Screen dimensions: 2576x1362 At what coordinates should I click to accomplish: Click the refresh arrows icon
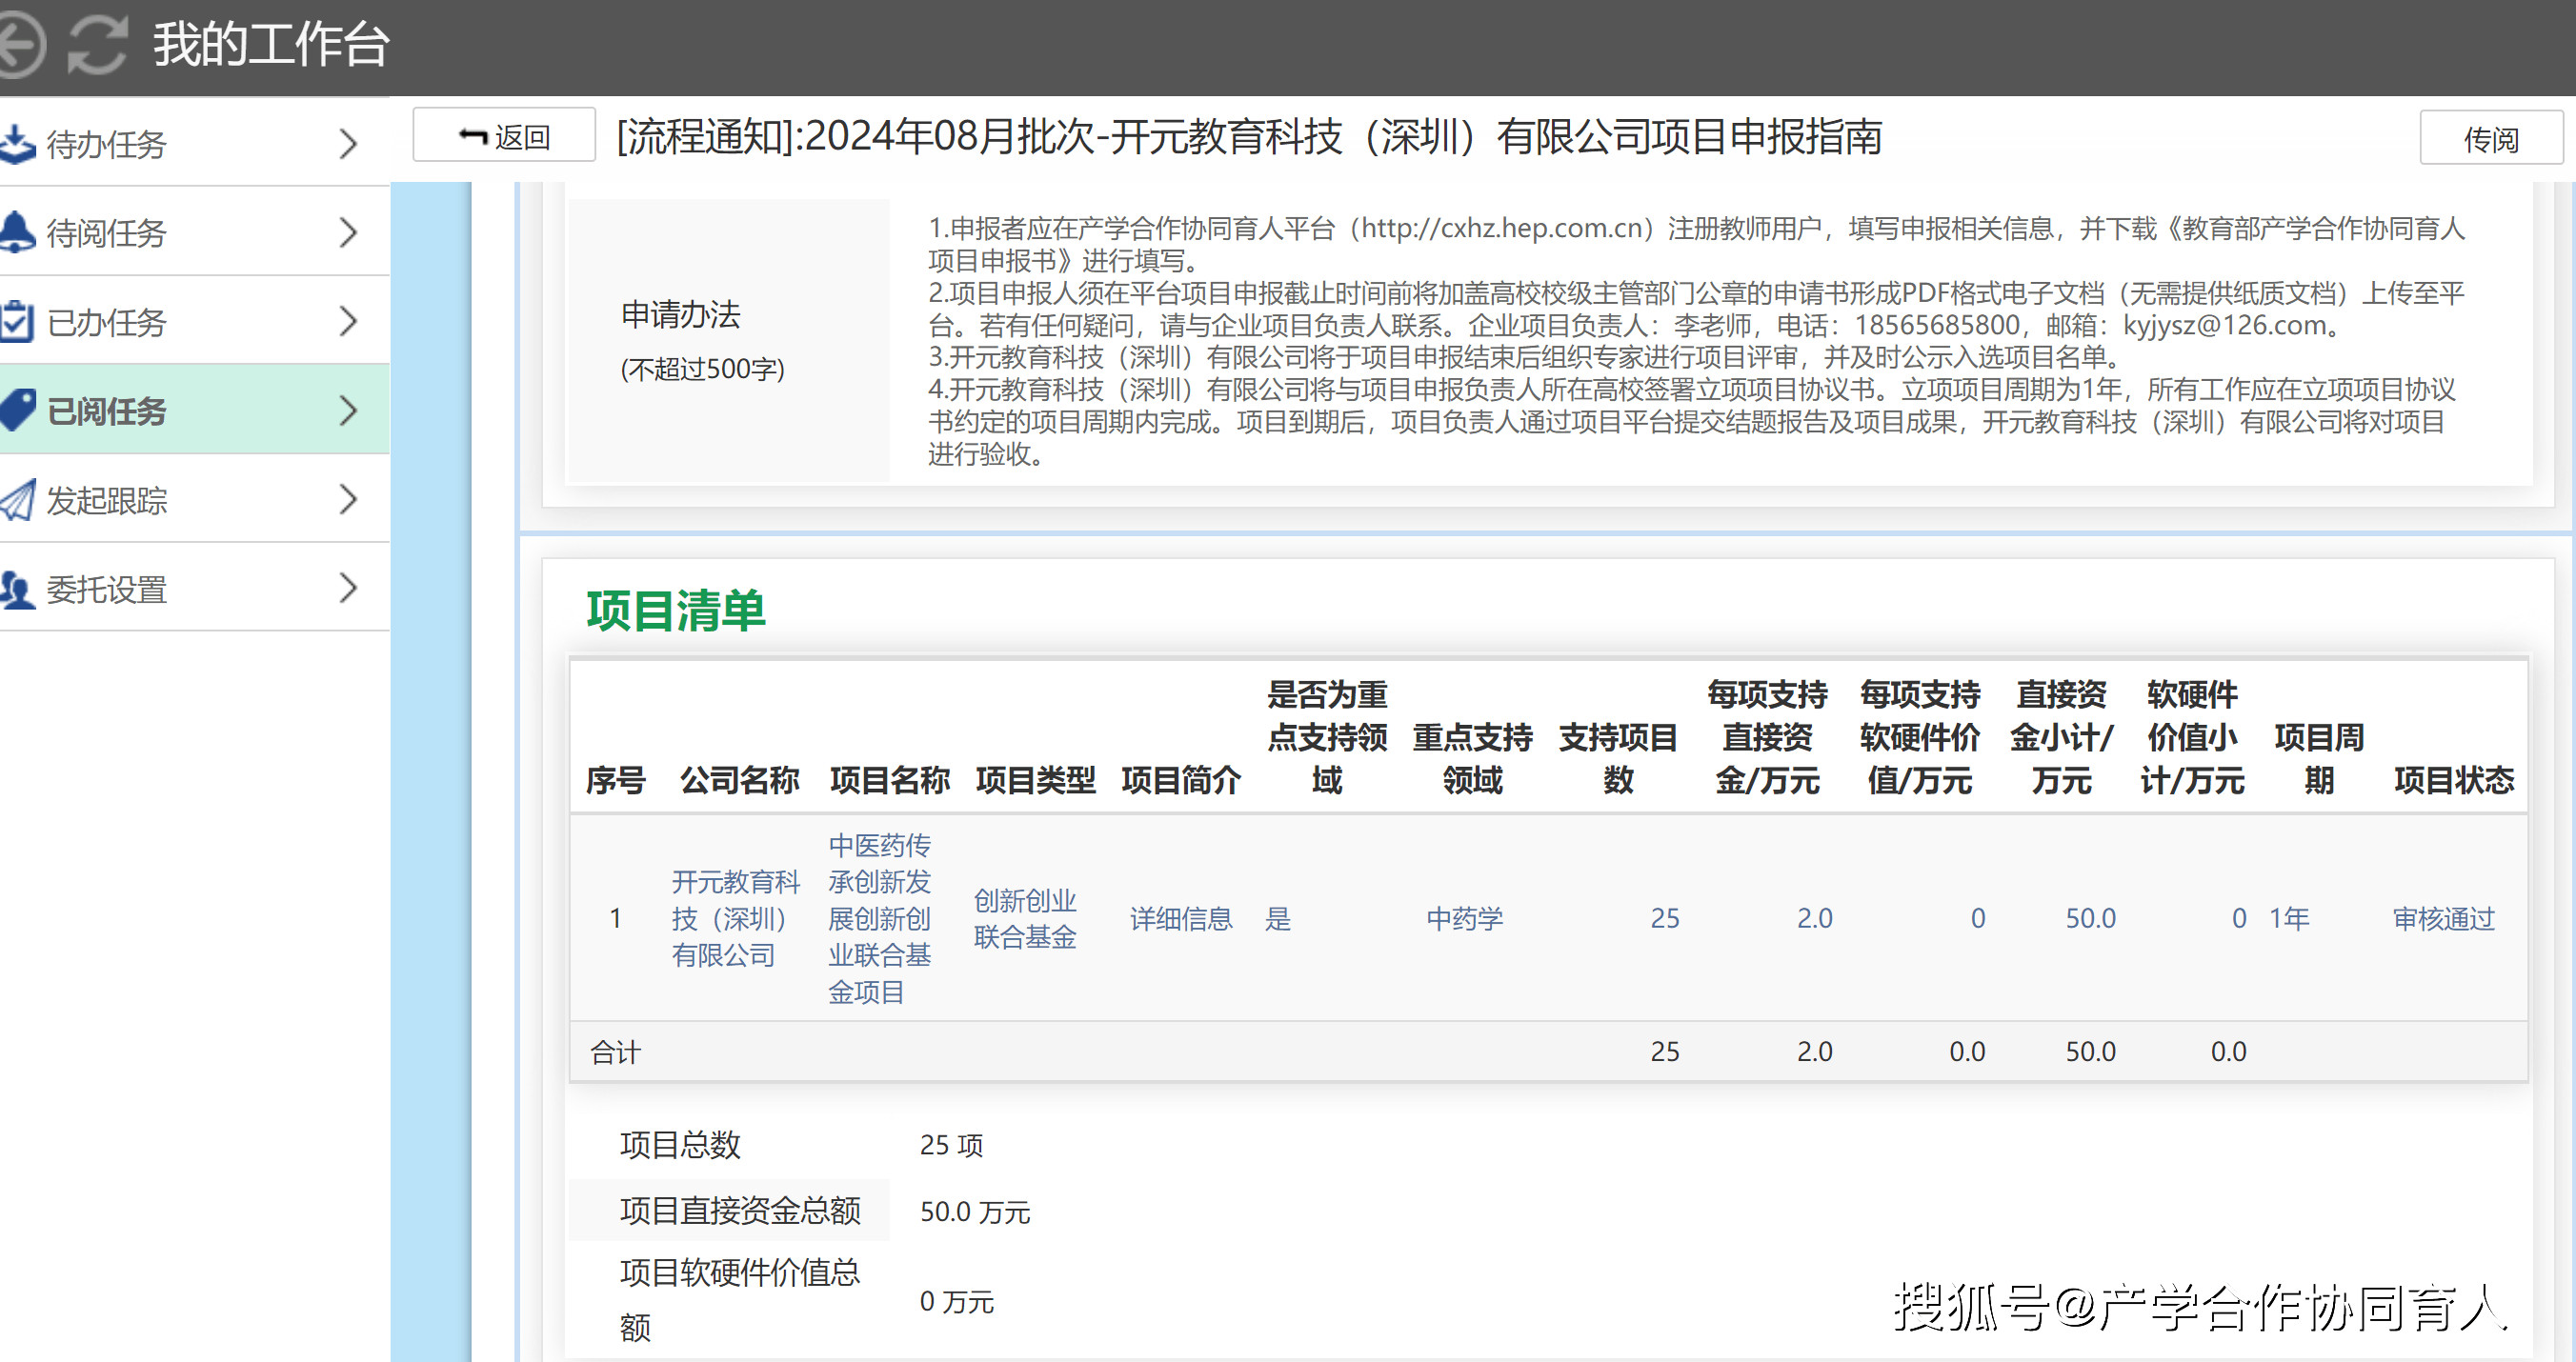(x=97, y=45)
